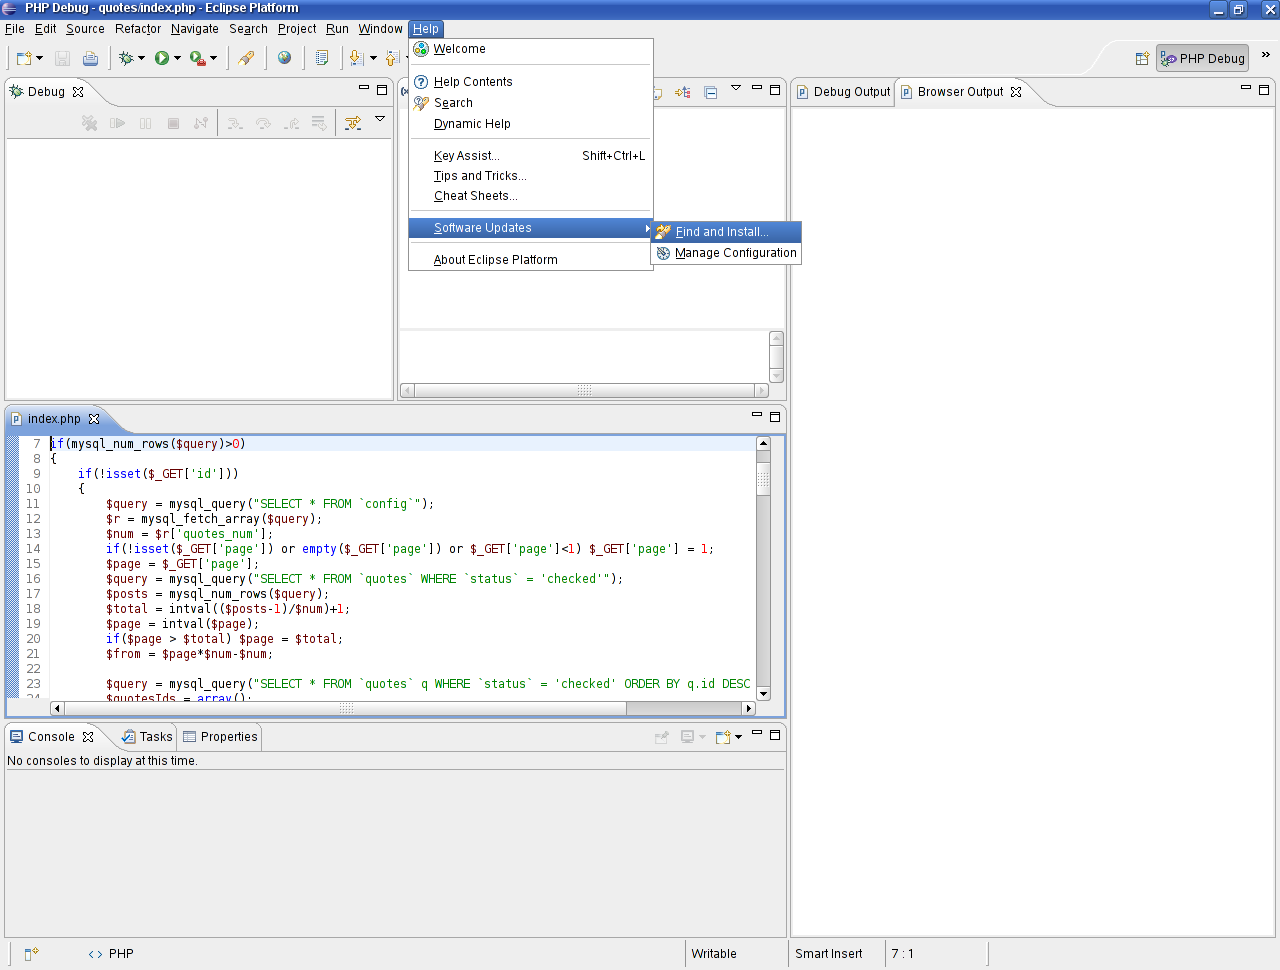The image size is (1280, 970).
Task: Minimize the Browser Output view
Action: click(1246, 89)
